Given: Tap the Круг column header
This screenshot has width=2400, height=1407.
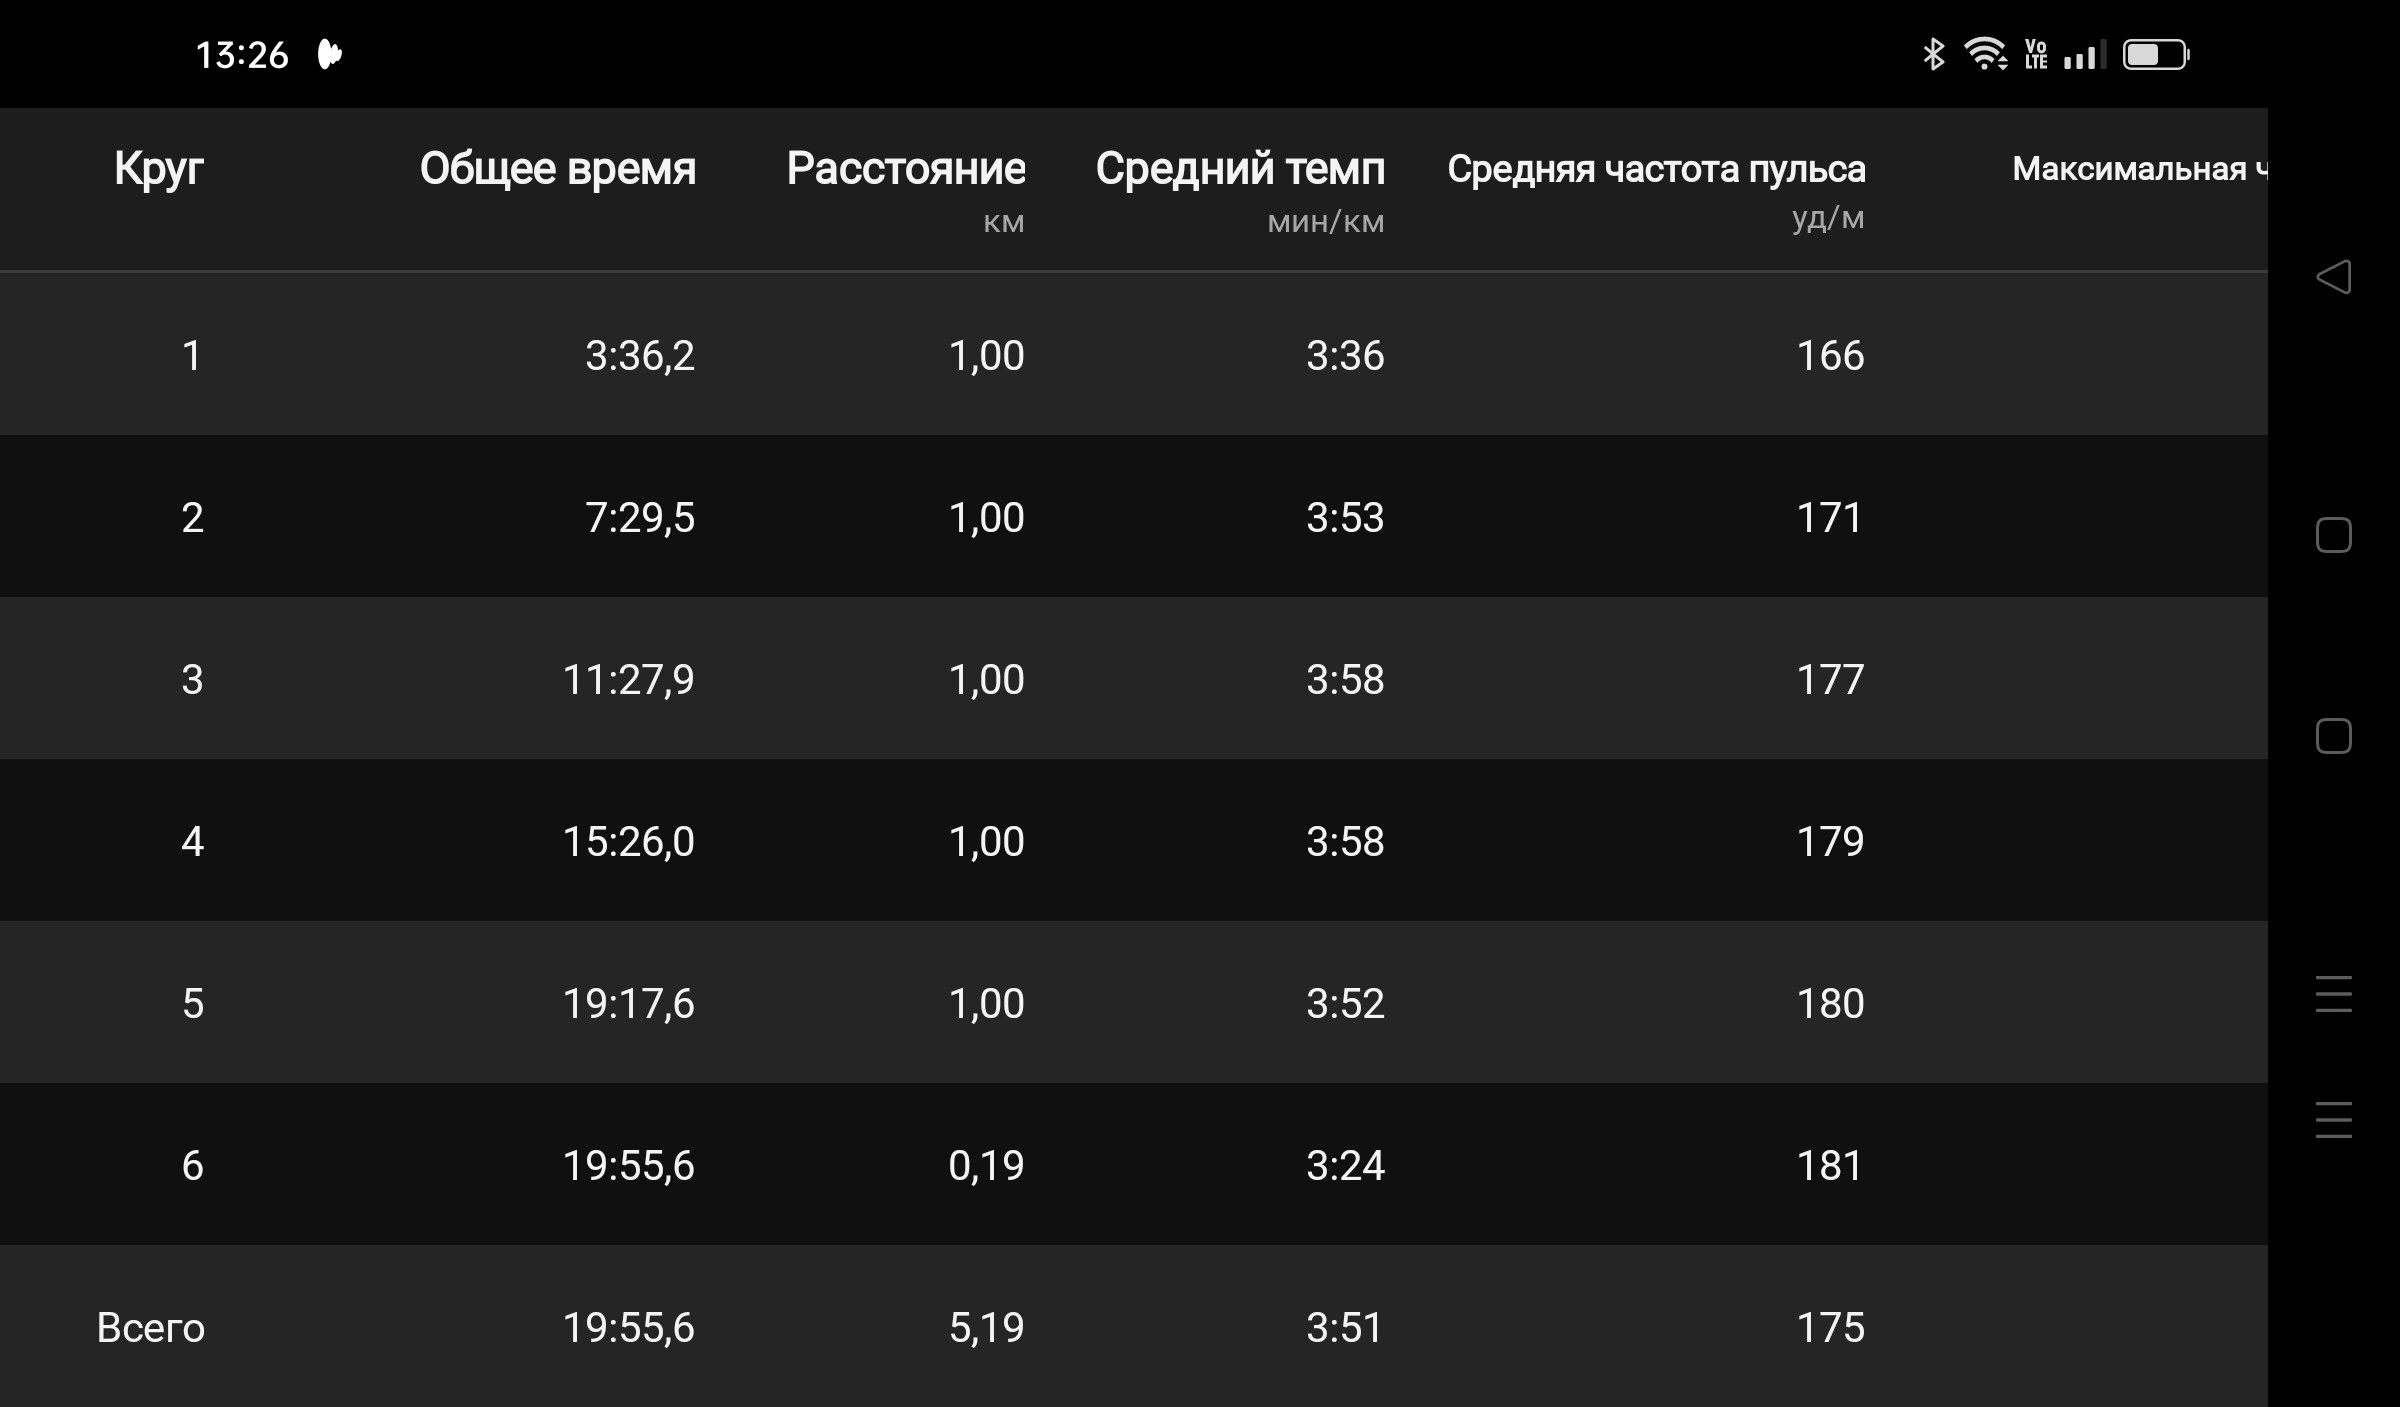Looking at the screenshot, I should tap(159, 169).
